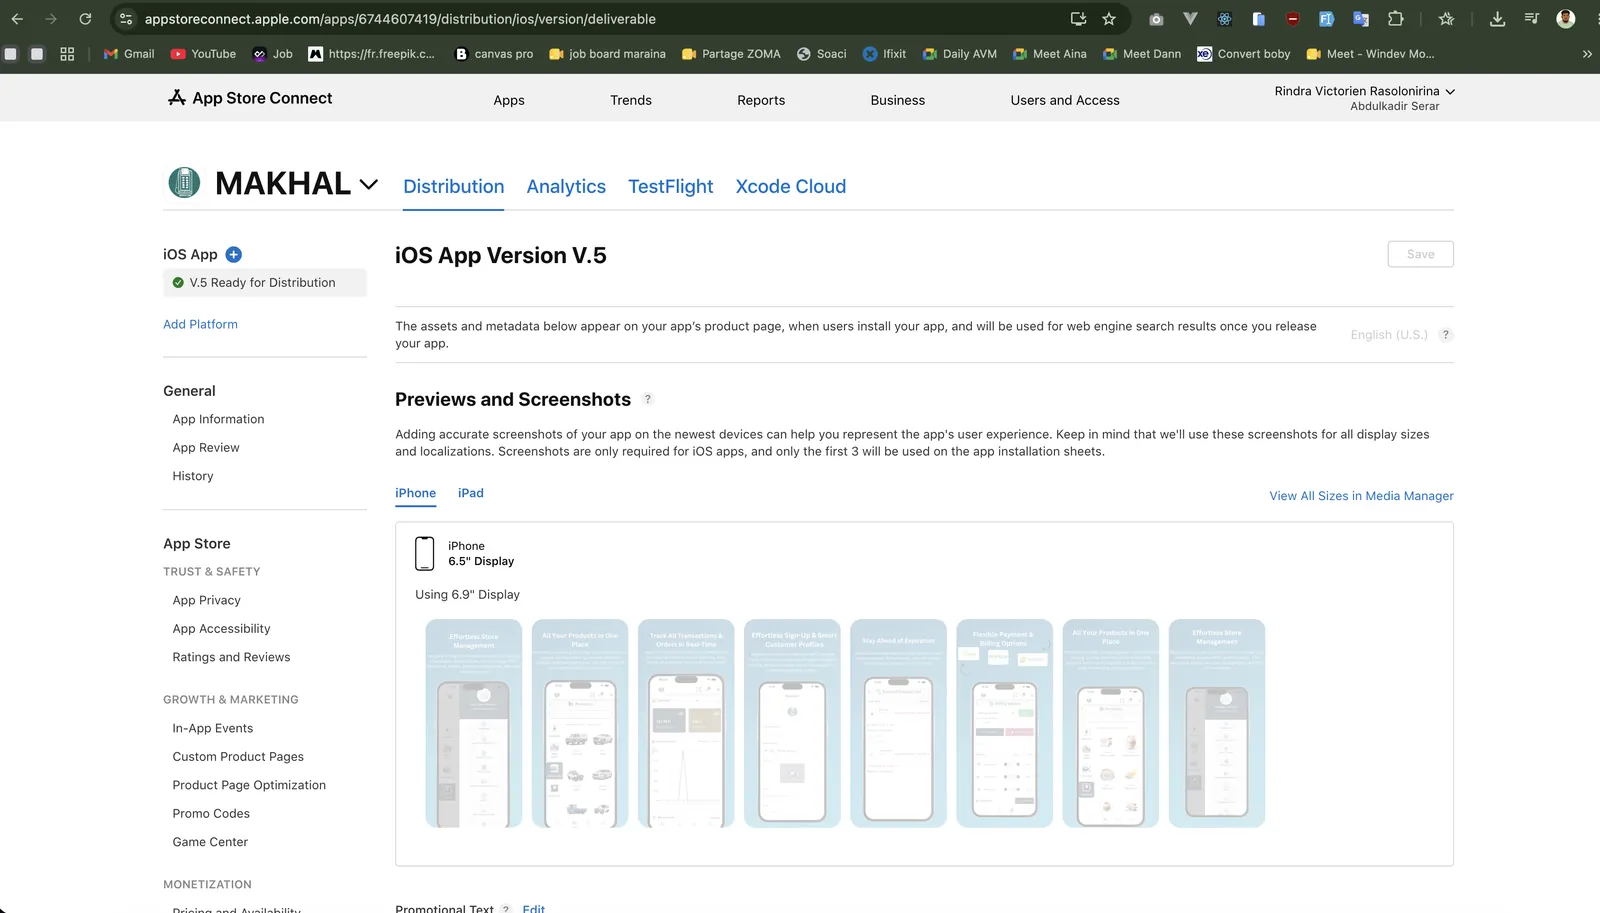
Task: View site information in the address bar
Action: (x=126, y=19)
